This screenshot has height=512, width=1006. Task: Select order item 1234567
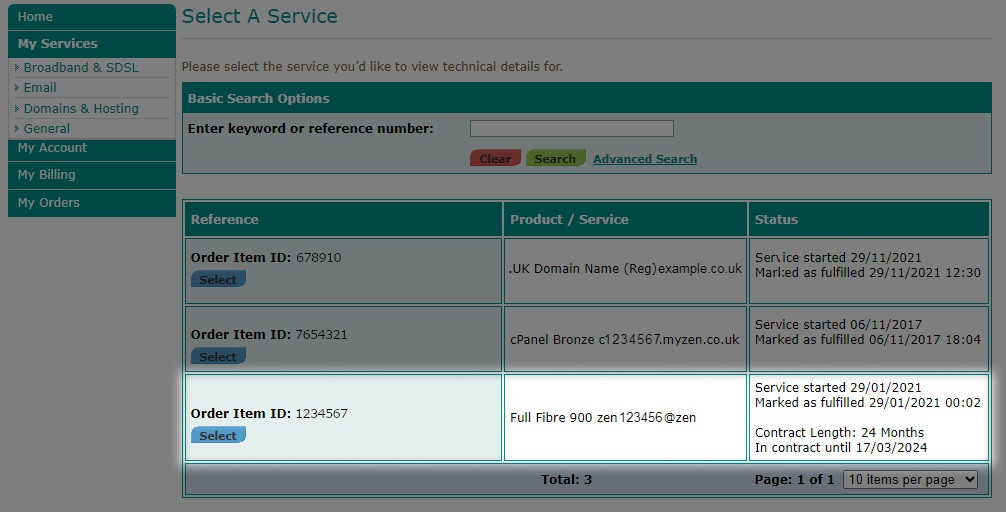[x=218, y=436]
